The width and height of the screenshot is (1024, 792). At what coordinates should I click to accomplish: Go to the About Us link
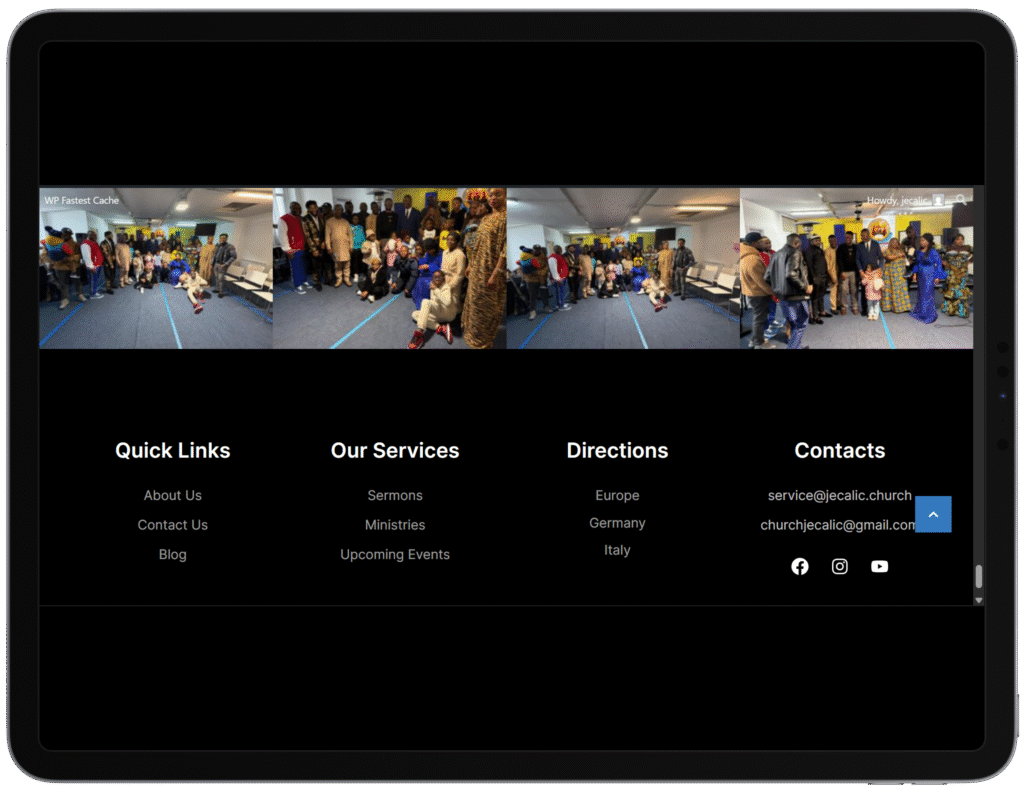172,495
